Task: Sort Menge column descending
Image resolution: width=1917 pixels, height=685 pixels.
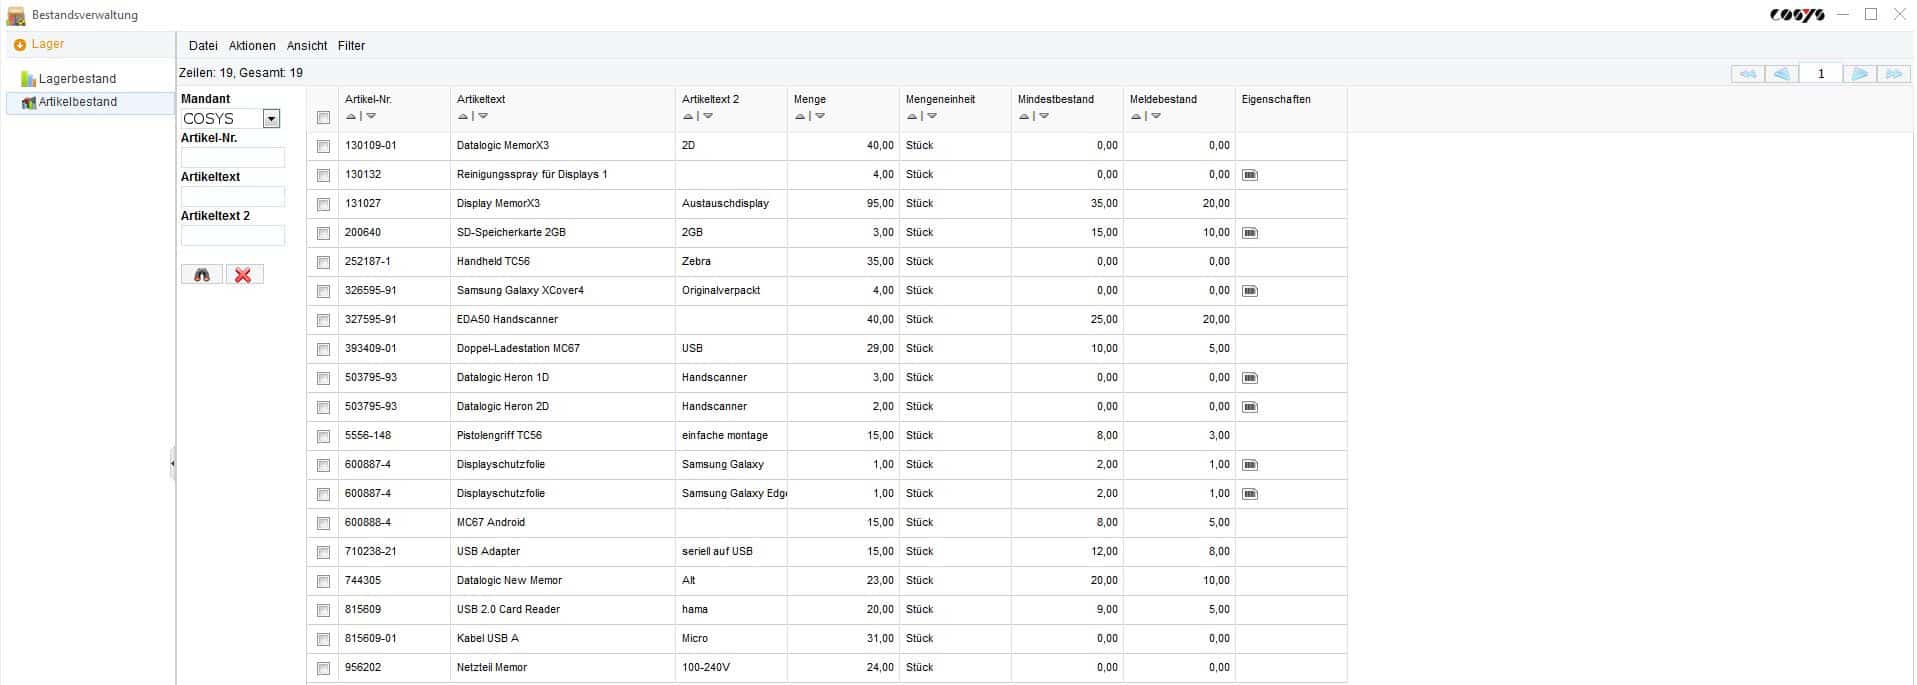Action: (820, 116)
